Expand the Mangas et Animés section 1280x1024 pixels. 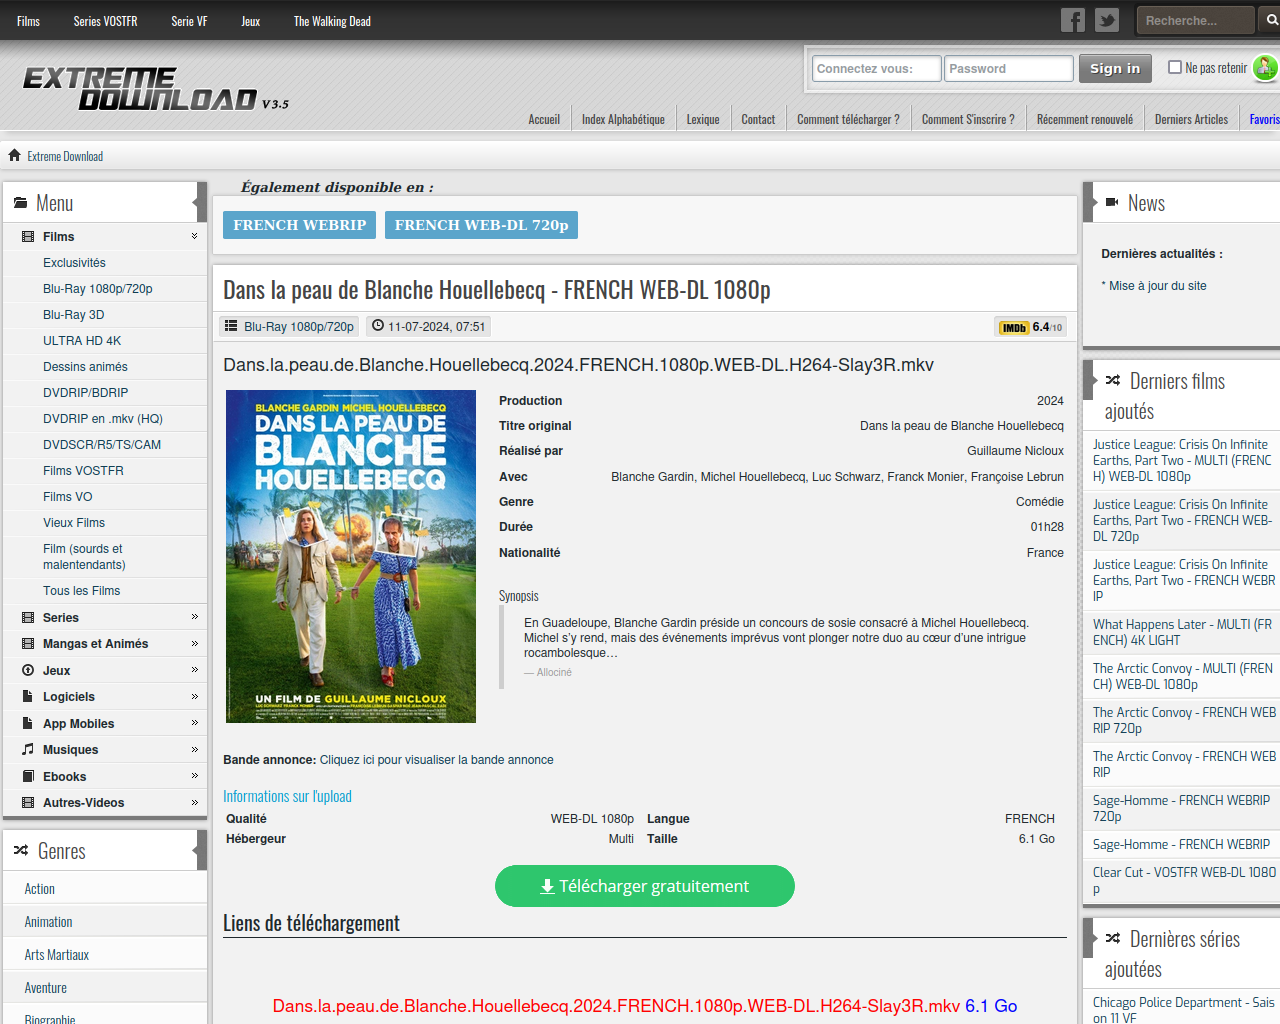pyautogui.click(x=194, y=643)
